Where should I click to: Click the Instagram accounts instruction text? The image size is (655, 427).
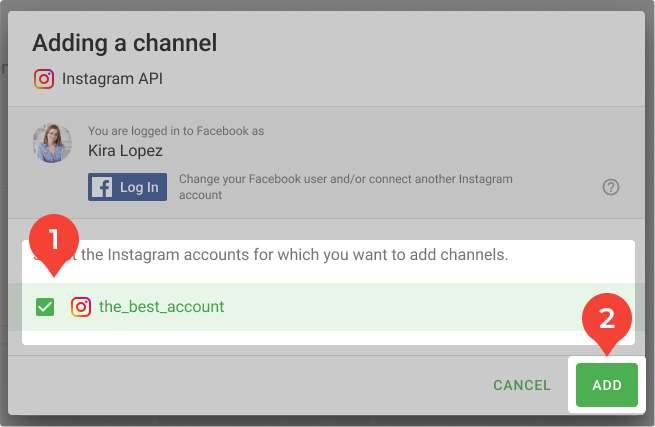(271, 255)
